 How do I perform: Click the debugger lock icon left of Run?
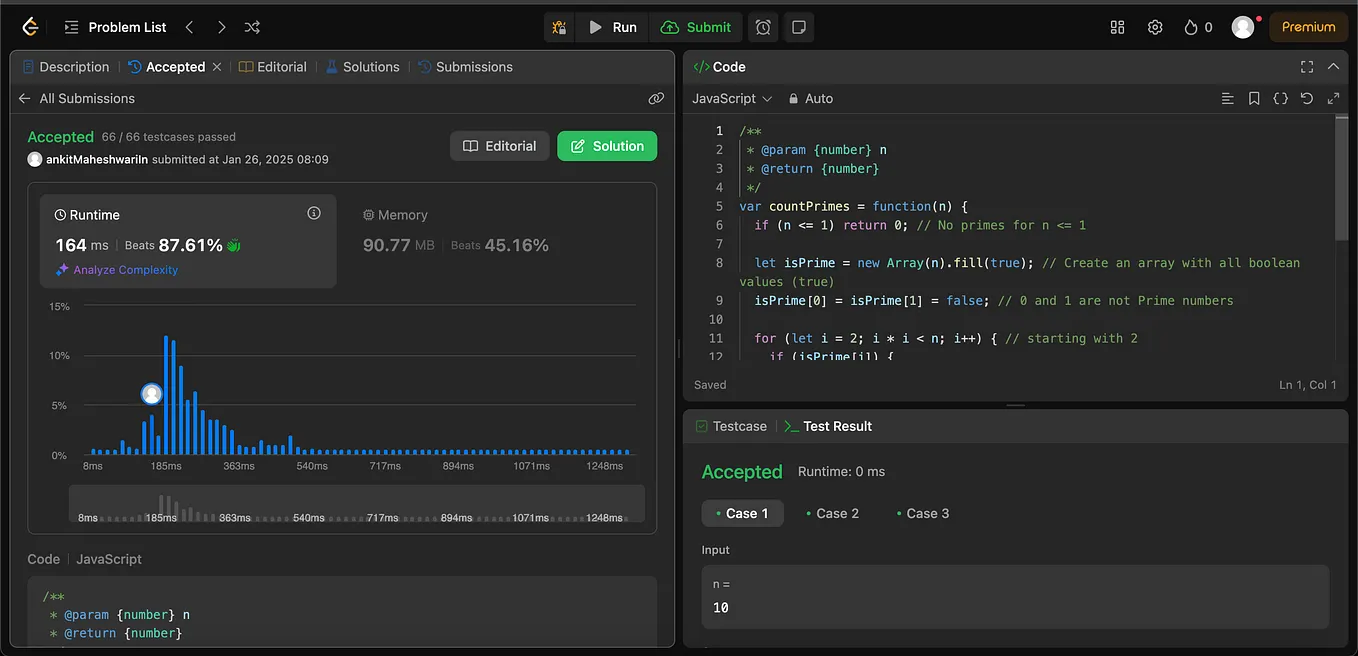[x=559, y=27]
